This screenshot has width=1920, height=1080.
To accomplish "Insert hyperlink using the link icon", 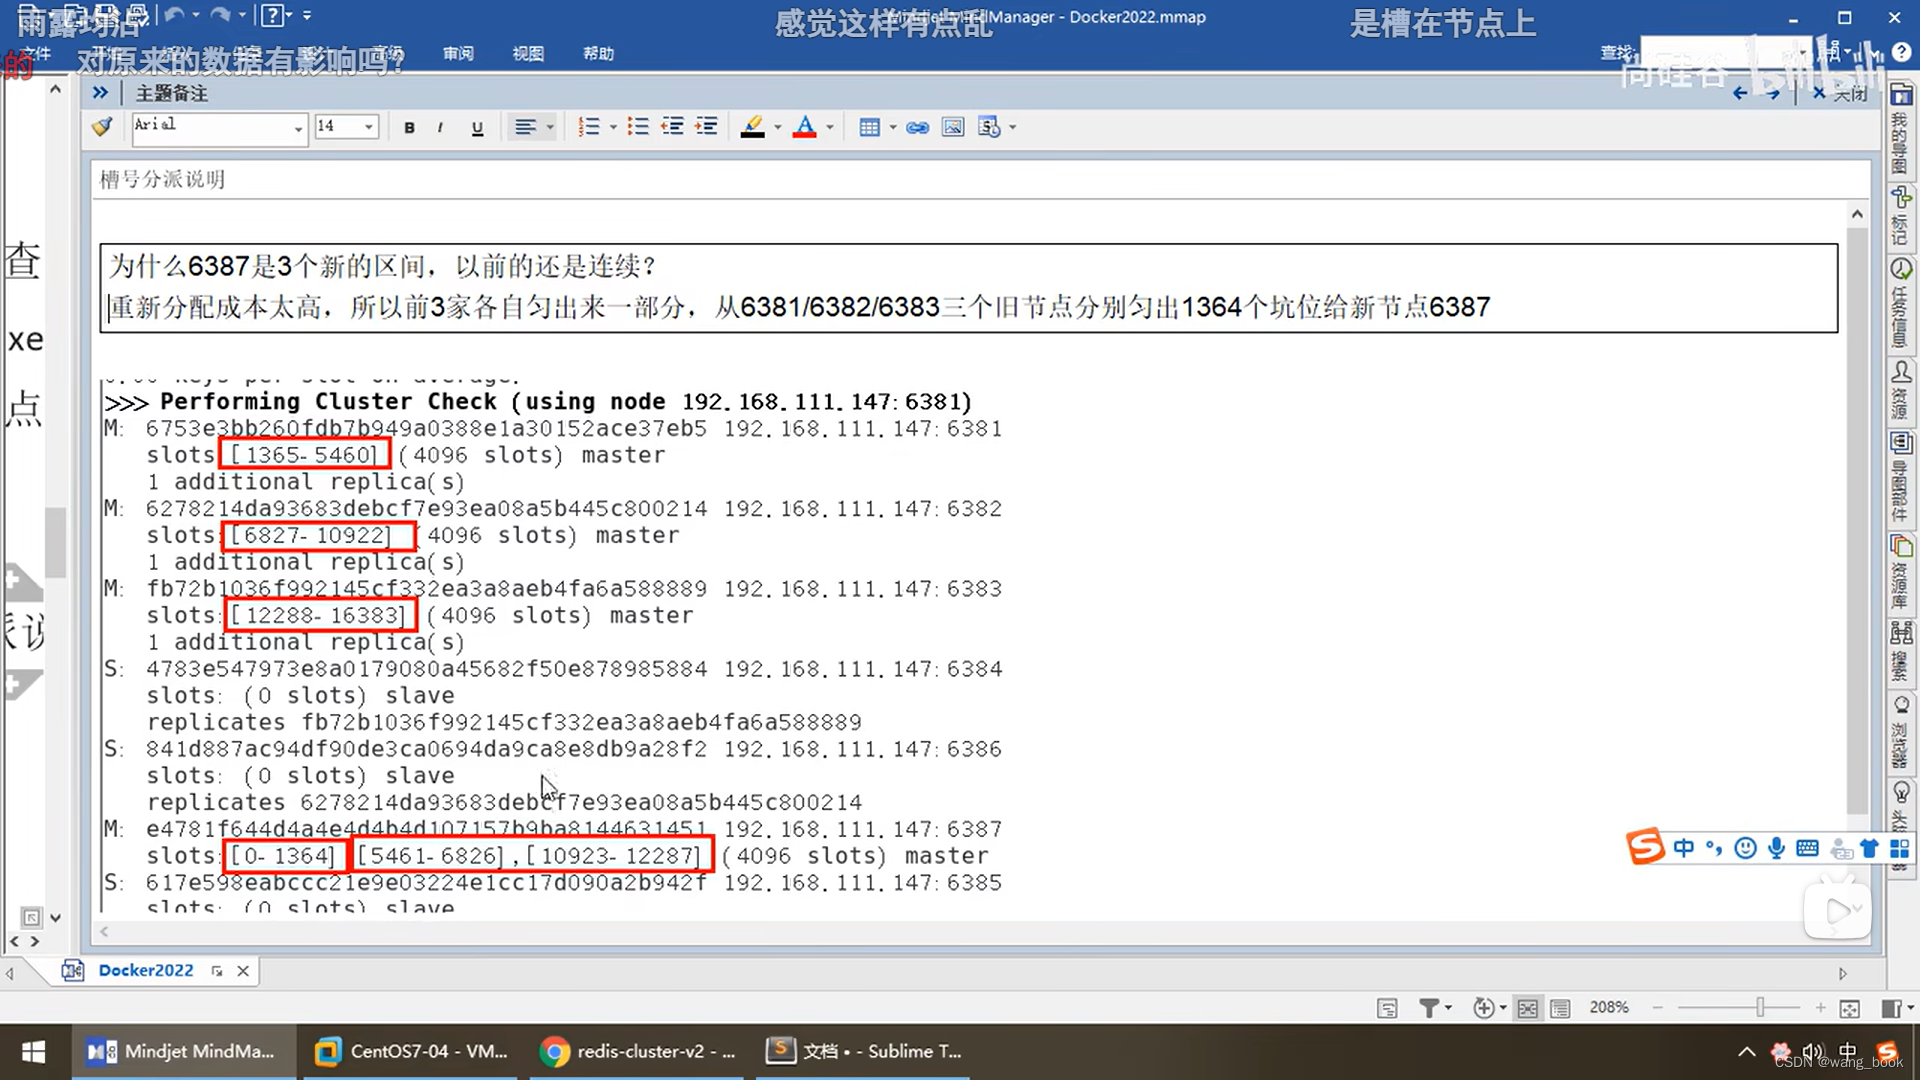I will pos(917,127).
